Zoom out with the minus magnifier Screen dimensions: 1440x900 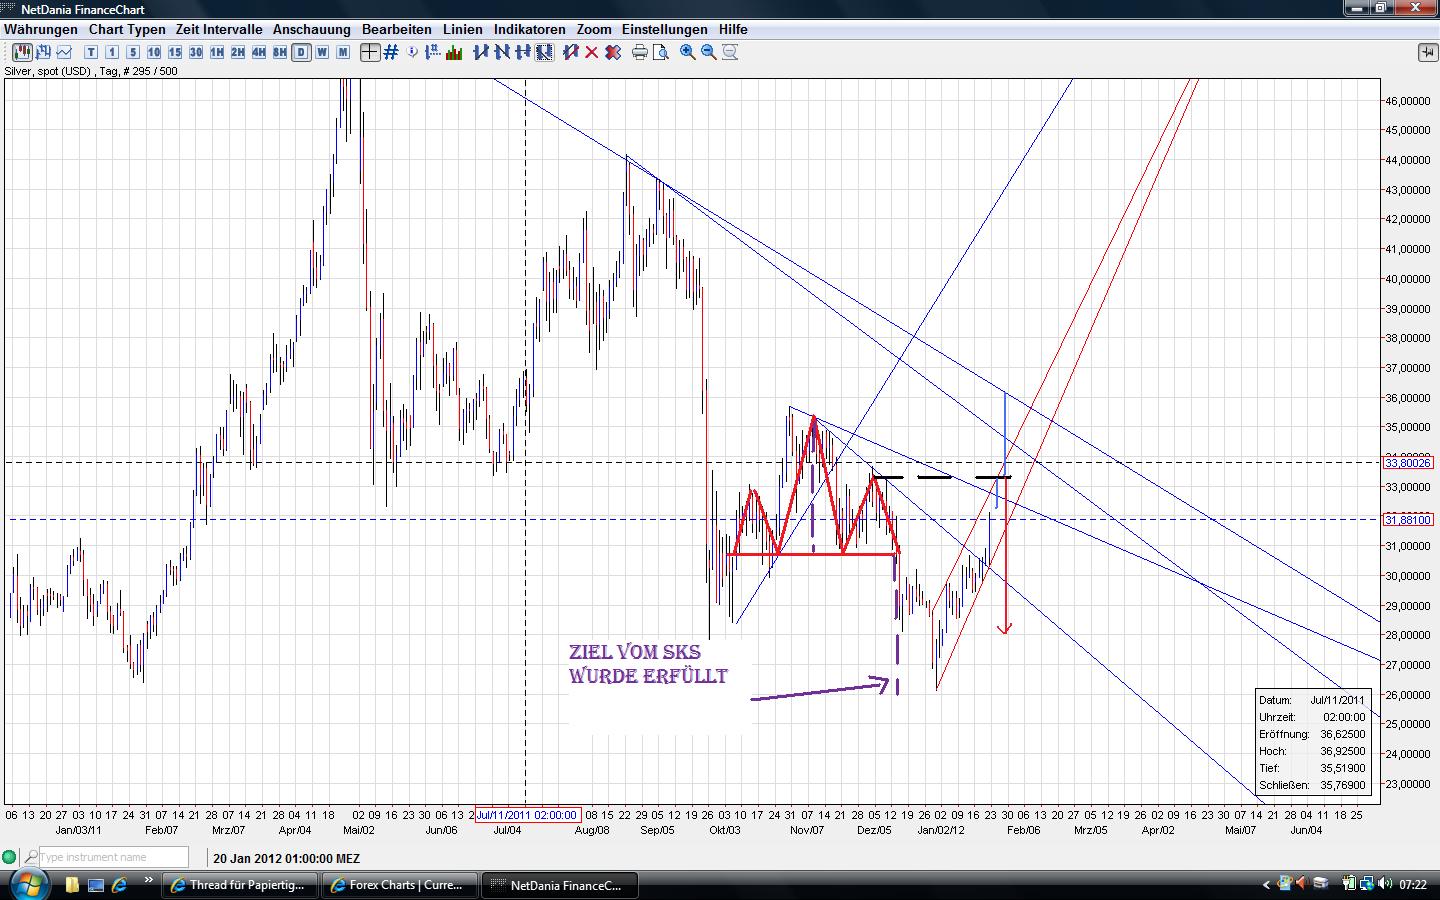[709, 52]
